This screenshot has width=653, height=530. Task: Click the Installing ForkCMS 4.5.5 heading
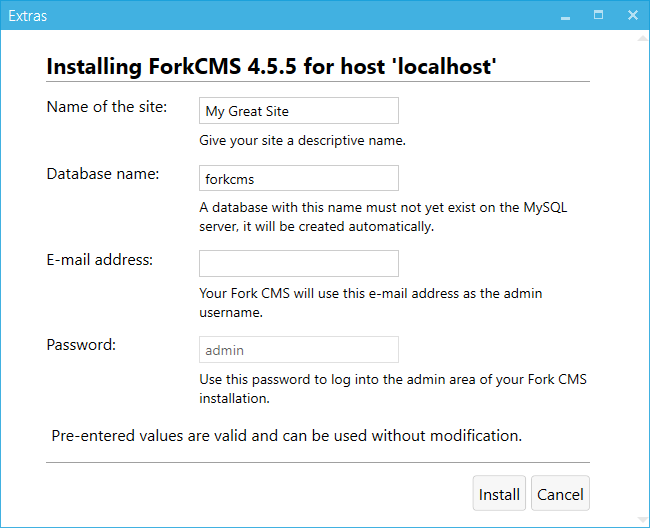coord(271,67)
